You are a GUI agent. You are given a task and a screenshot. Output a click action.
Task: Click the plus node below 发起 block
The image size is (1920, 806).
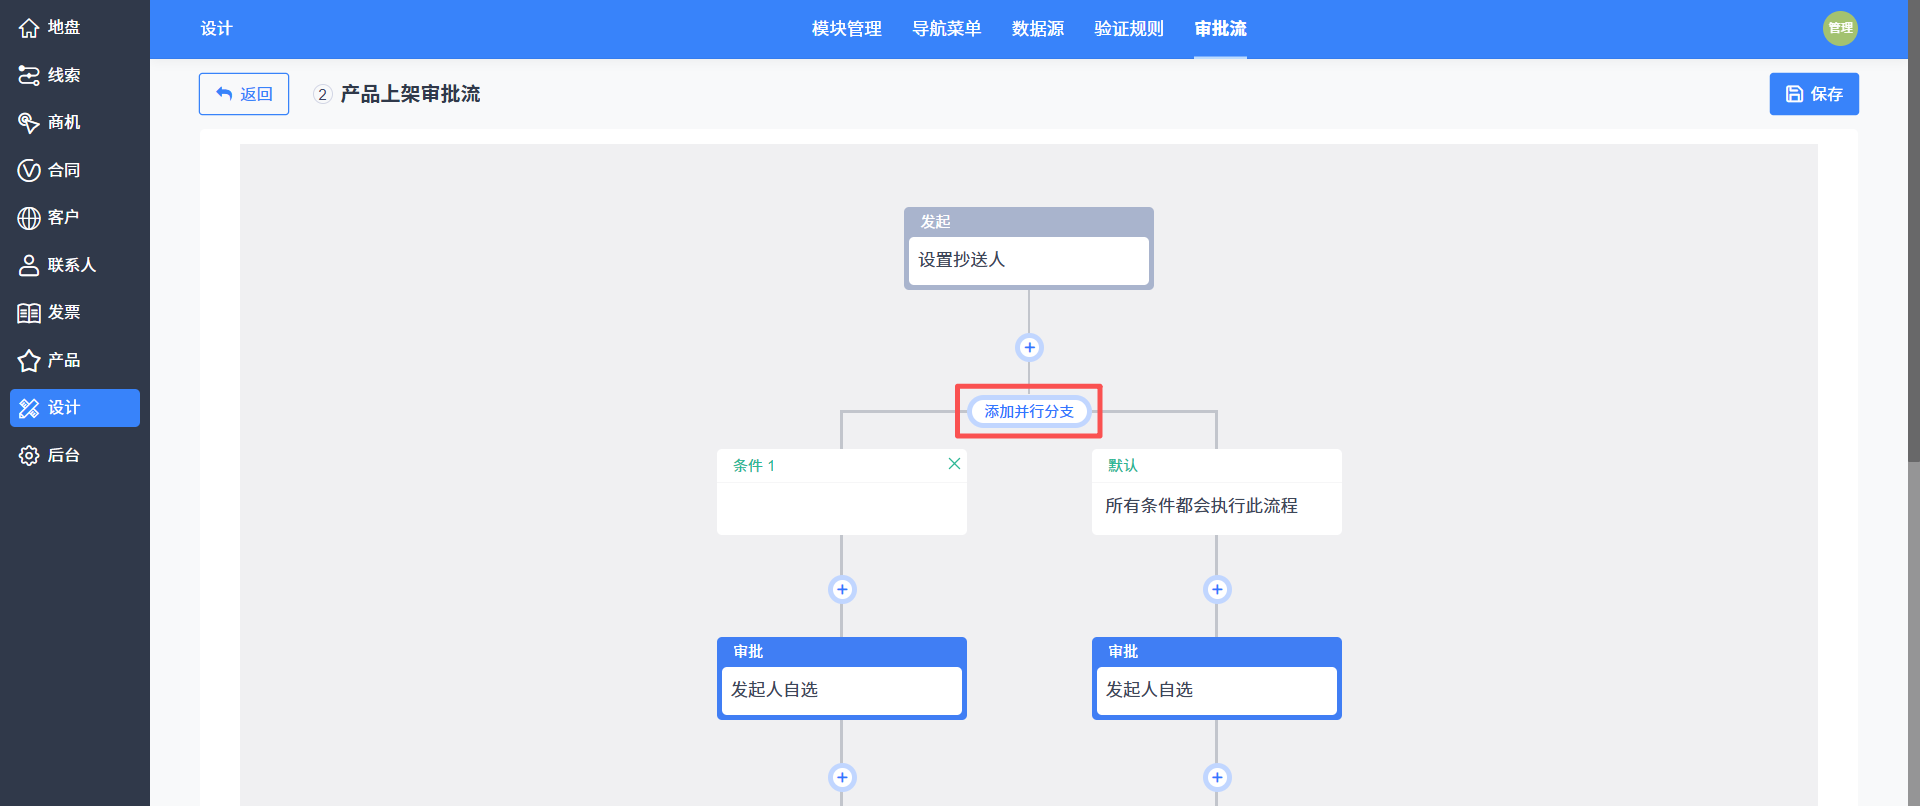(x=1029, y=347)
